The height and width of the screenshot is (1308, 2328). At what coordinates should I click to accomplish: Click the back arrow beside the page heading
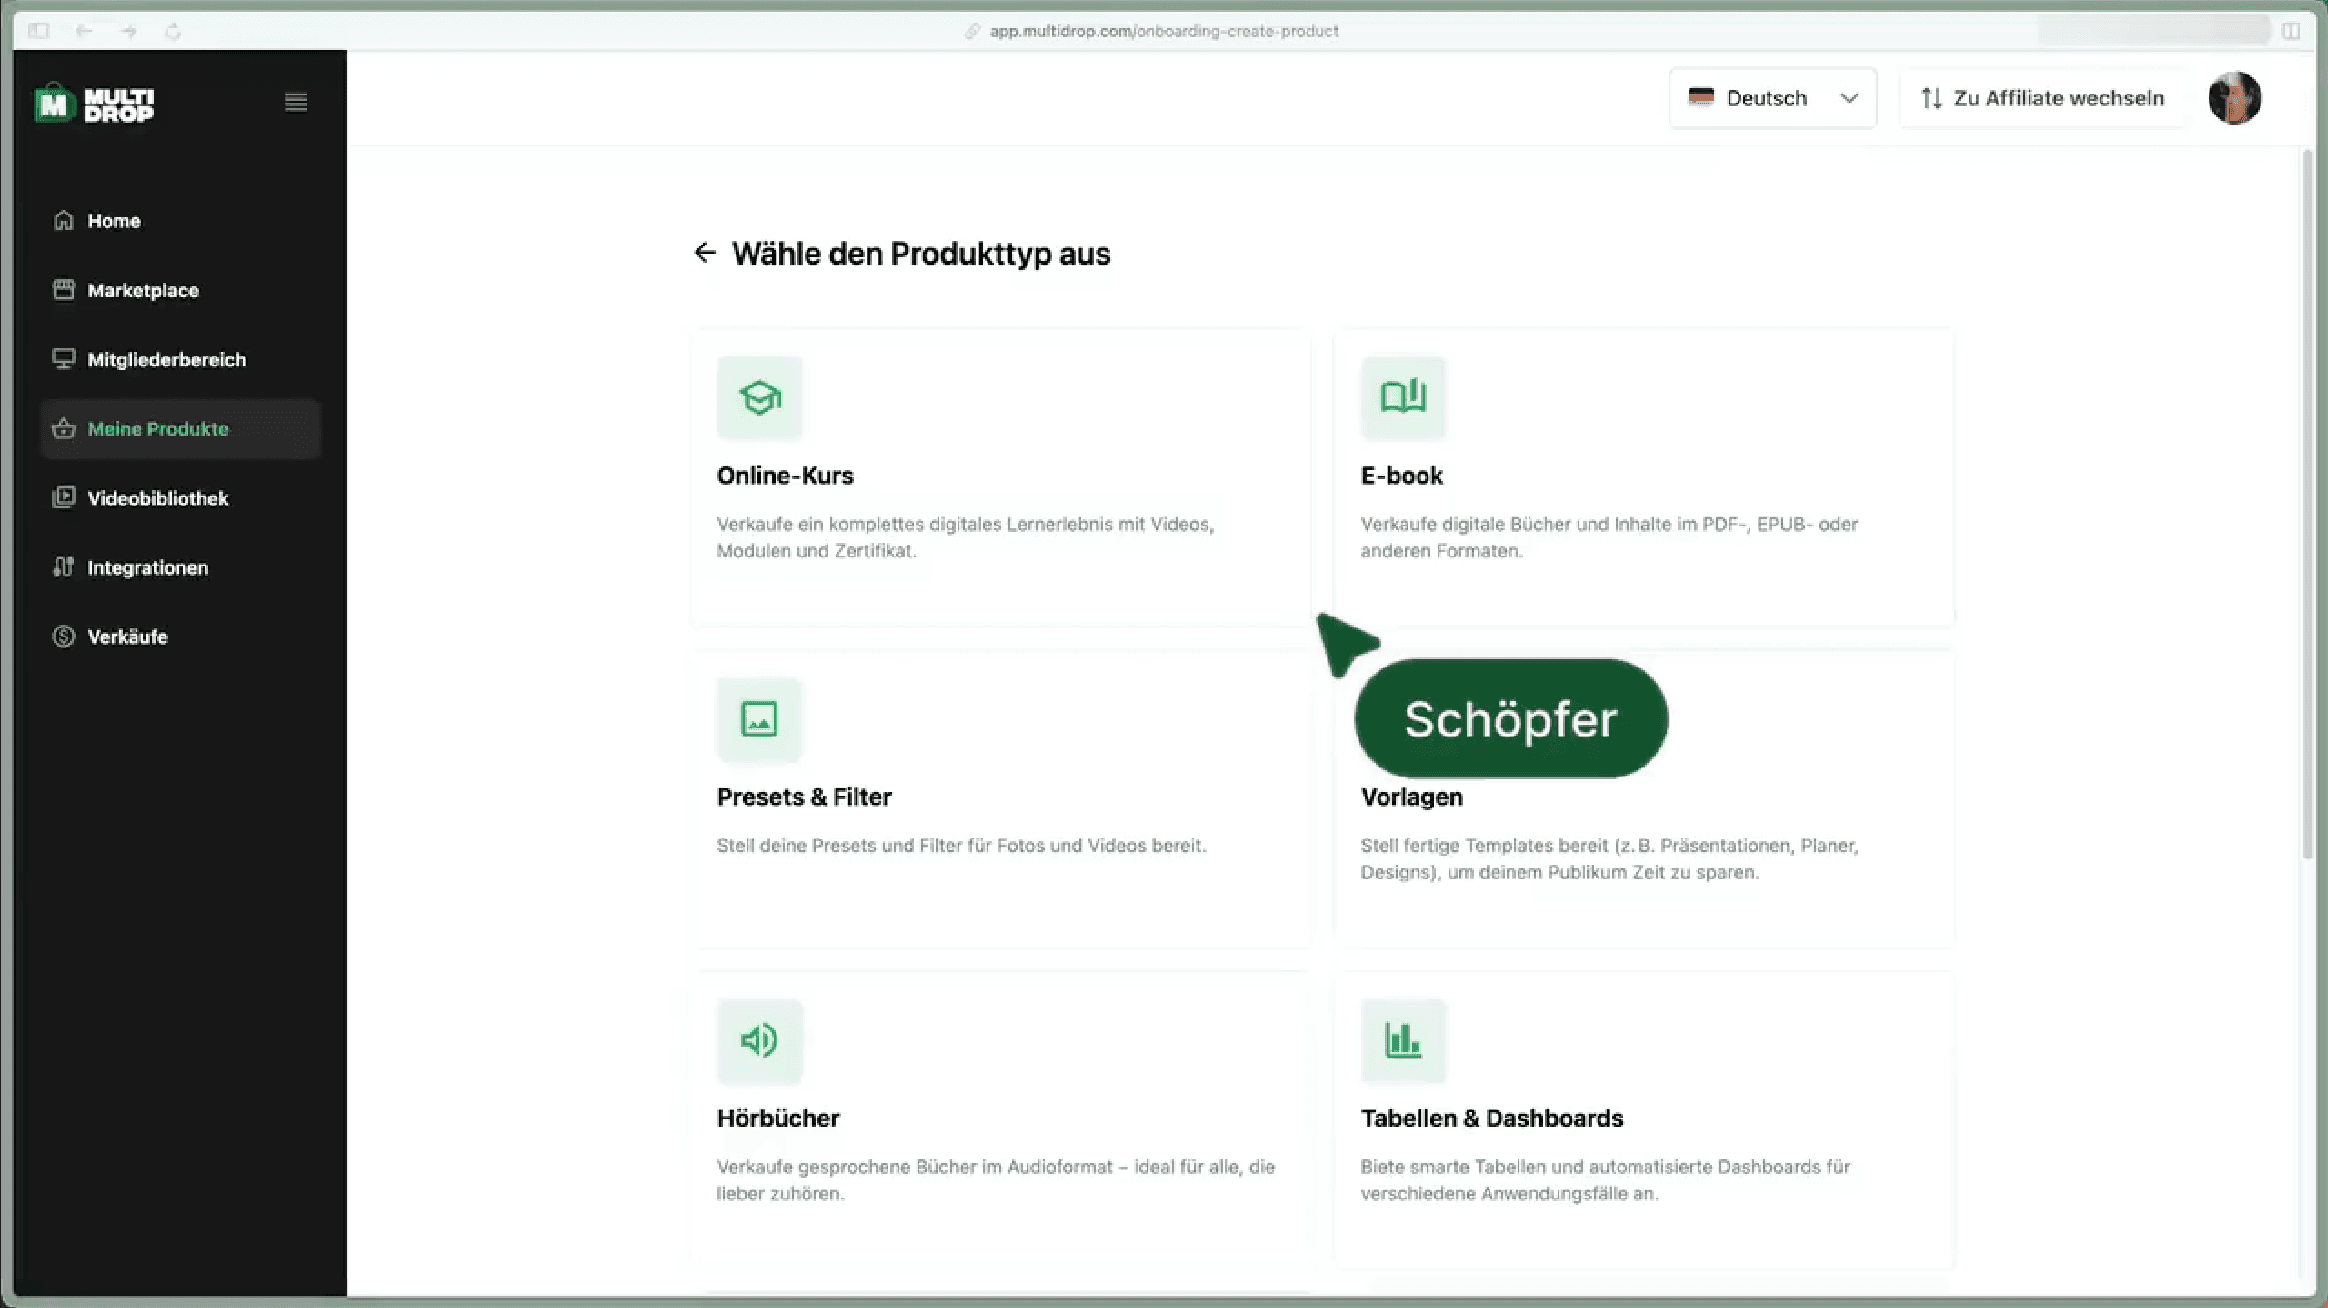coord(705,253)
